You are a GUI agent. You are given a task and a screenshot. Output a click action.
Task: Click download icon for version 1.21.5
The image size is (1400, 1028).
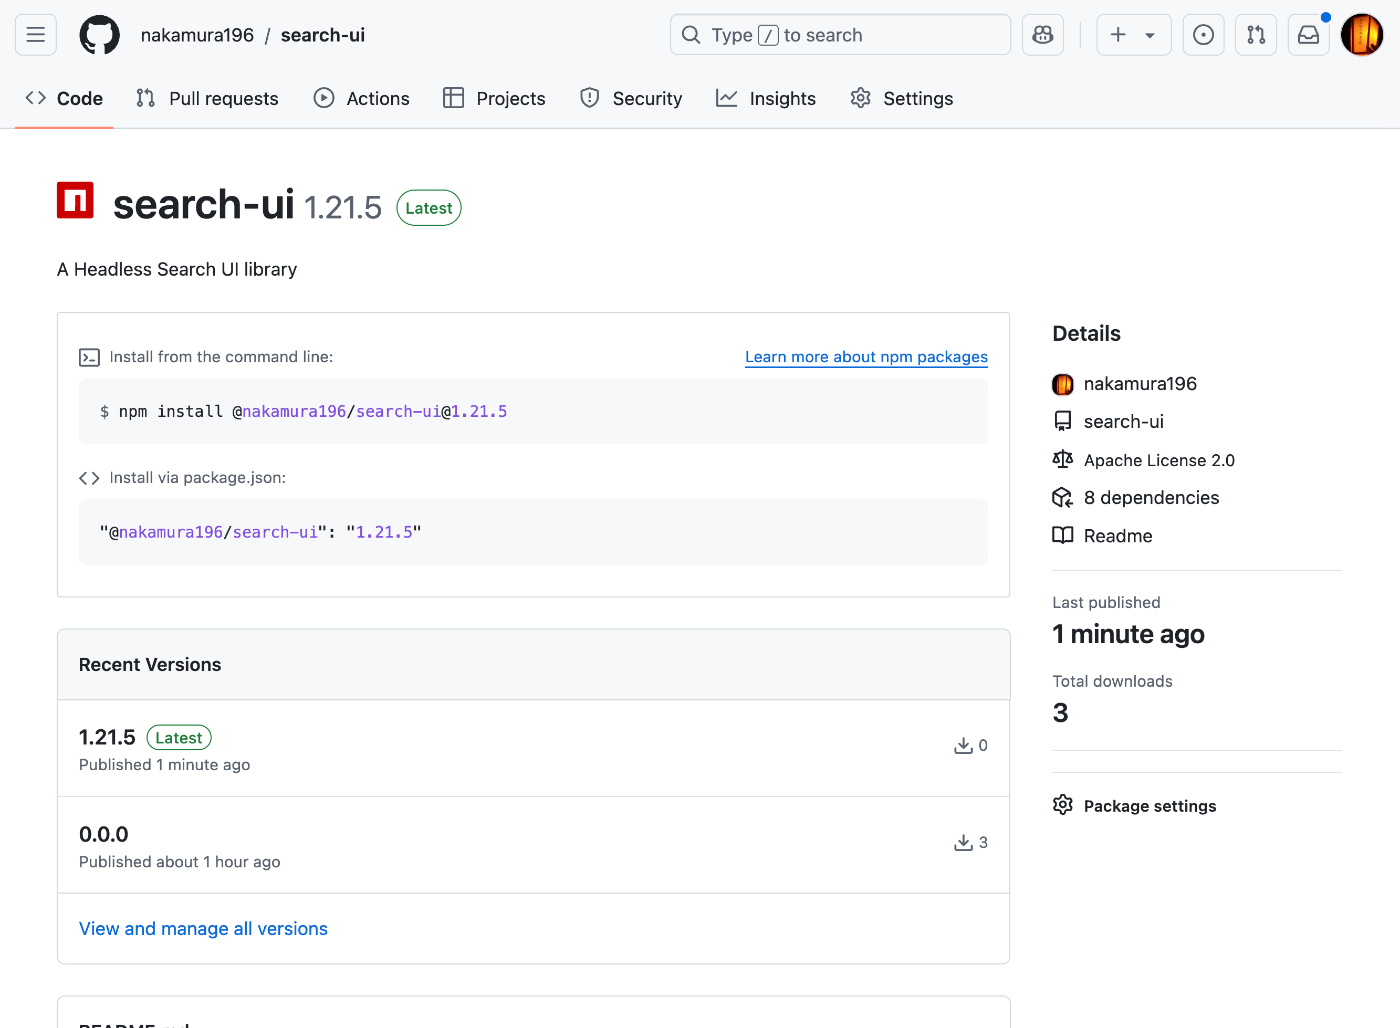[x=963, y=746]
